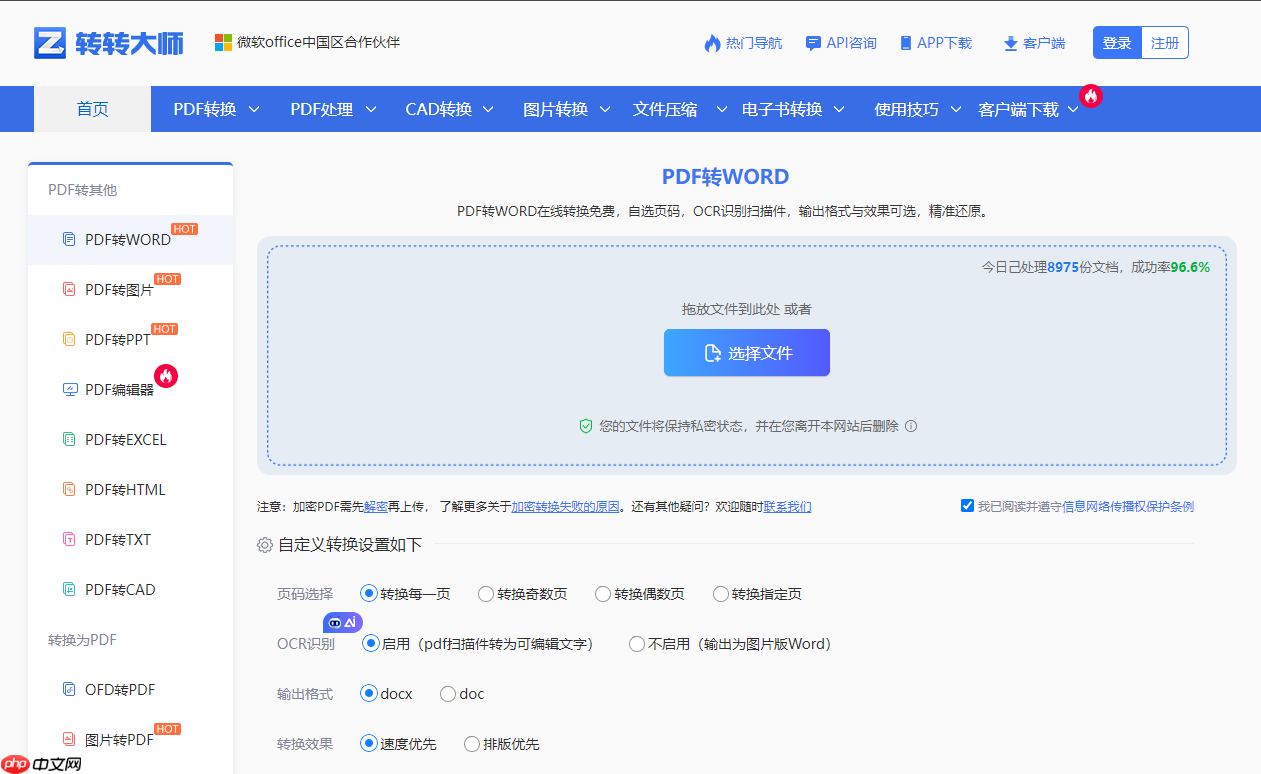Click the Microsoft Office partner logo

pyautogui.click(x=223, y=42)
